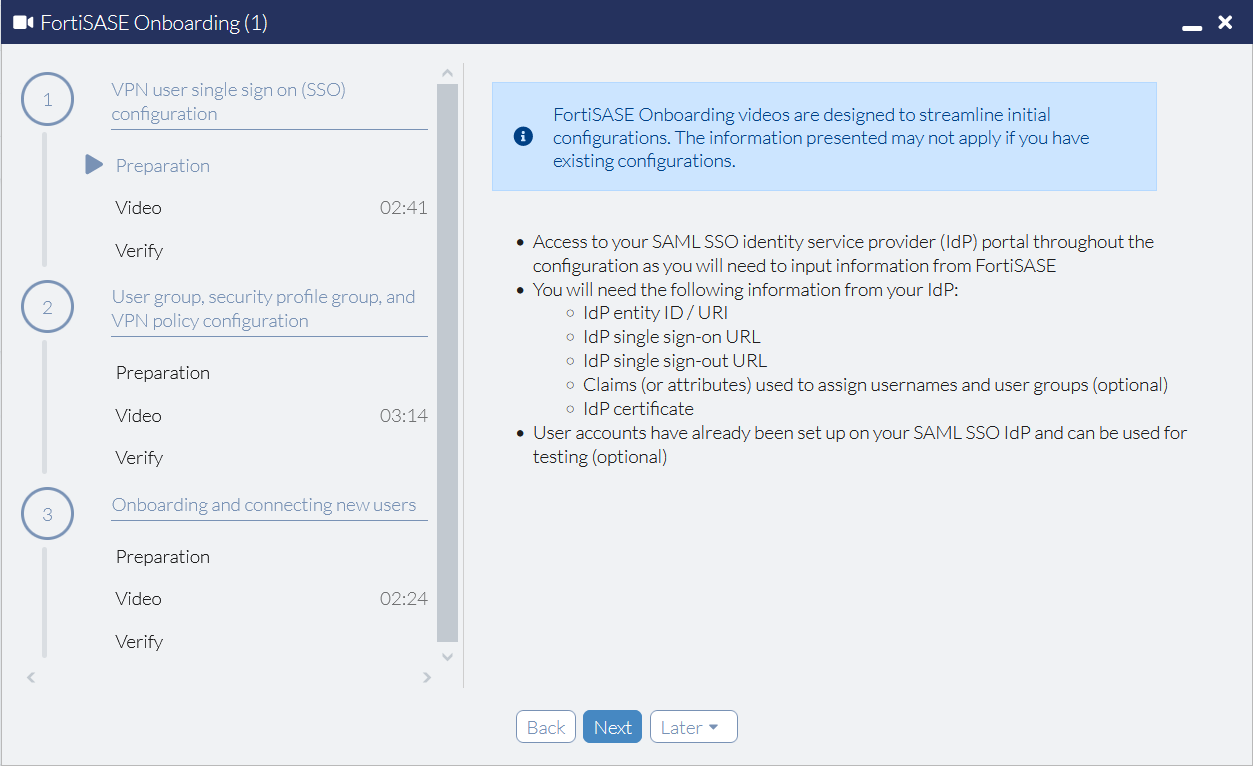This screenshot has width=1253, height=766.
Task: Select the step 3 circle indicator
Action: 47,513
